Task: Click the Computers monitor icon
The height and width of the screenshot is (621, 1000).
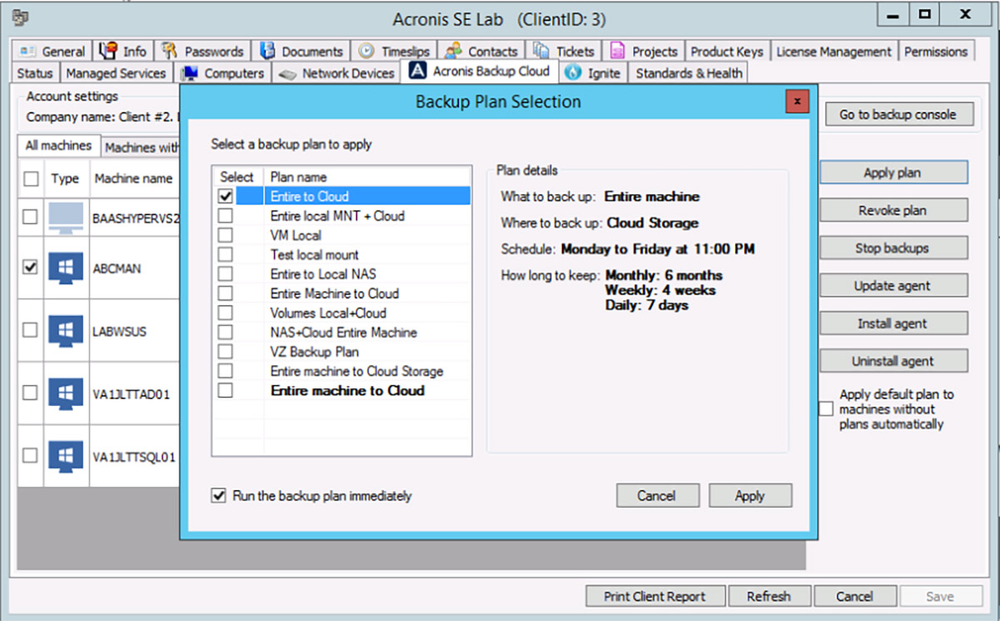Action: point(189,73)
